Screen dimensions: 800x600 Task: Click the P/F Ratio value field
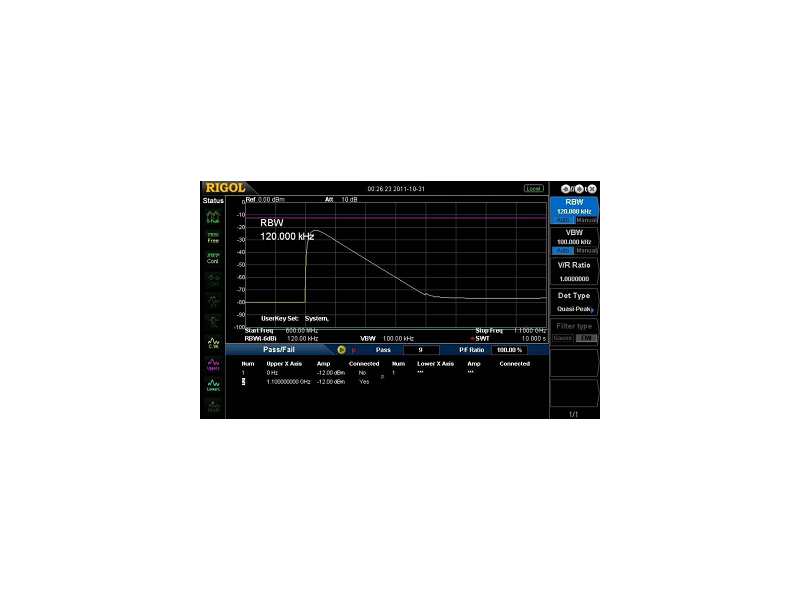pyautogui.click(x=509, y=350)
